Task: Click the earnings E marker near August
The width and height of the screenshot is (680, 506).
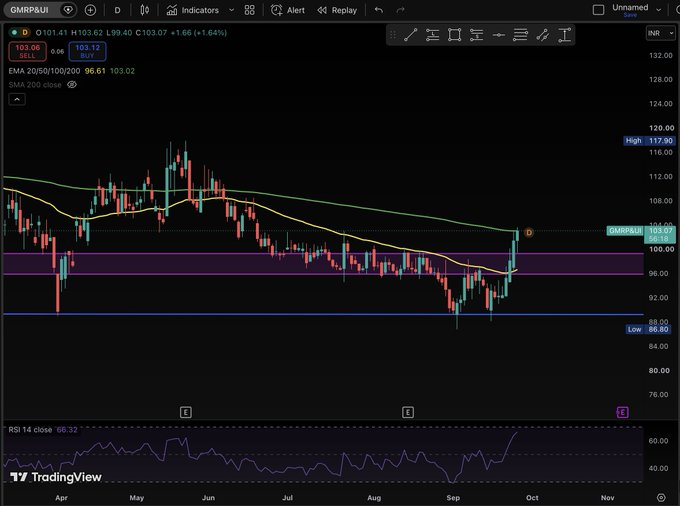Action: tap(408, 412)
